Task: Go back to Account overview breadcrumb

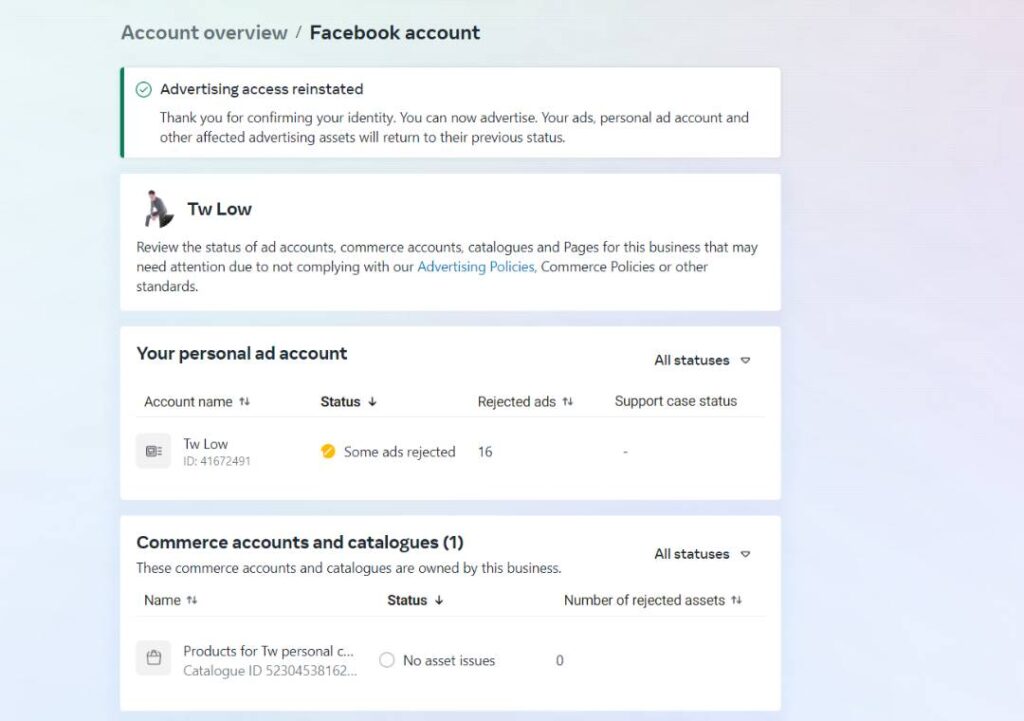Action: (204, 33)
